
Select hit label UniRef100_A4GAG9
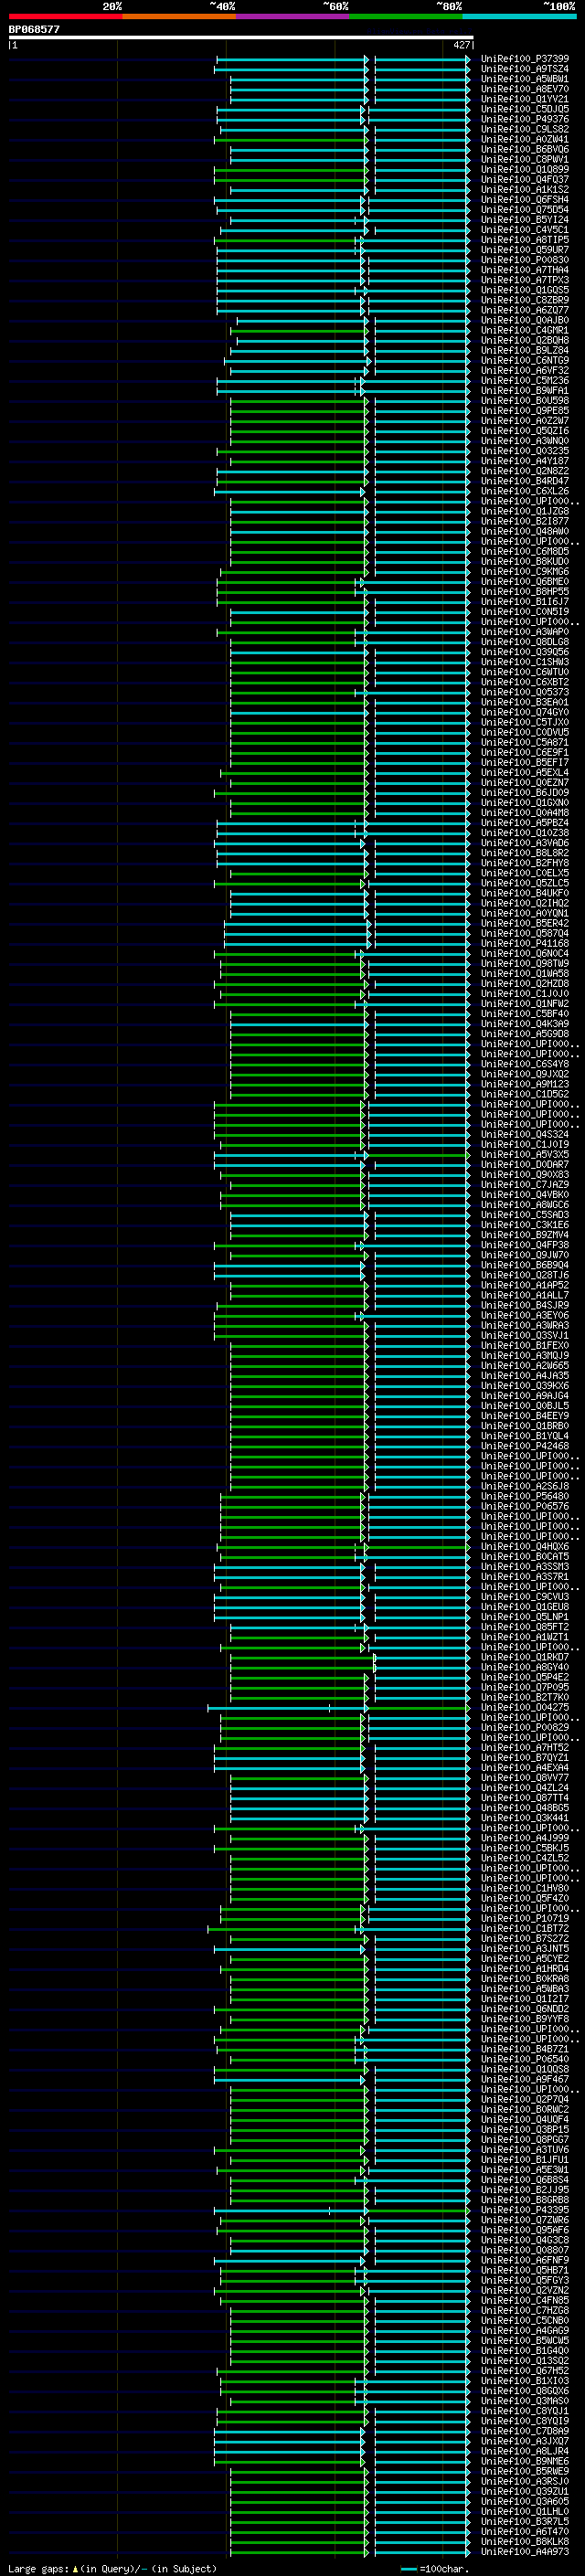525,2331
